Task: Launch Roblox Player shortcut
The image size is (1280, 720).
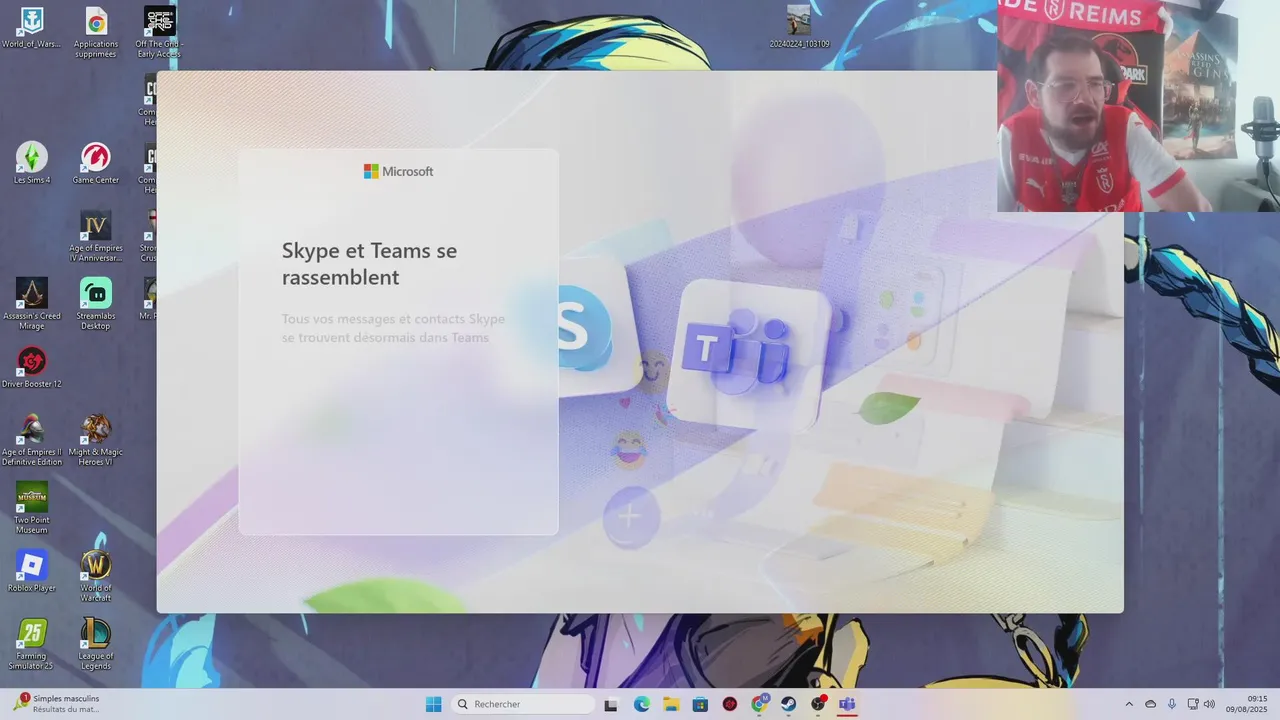Action: [x=32, y=571]
